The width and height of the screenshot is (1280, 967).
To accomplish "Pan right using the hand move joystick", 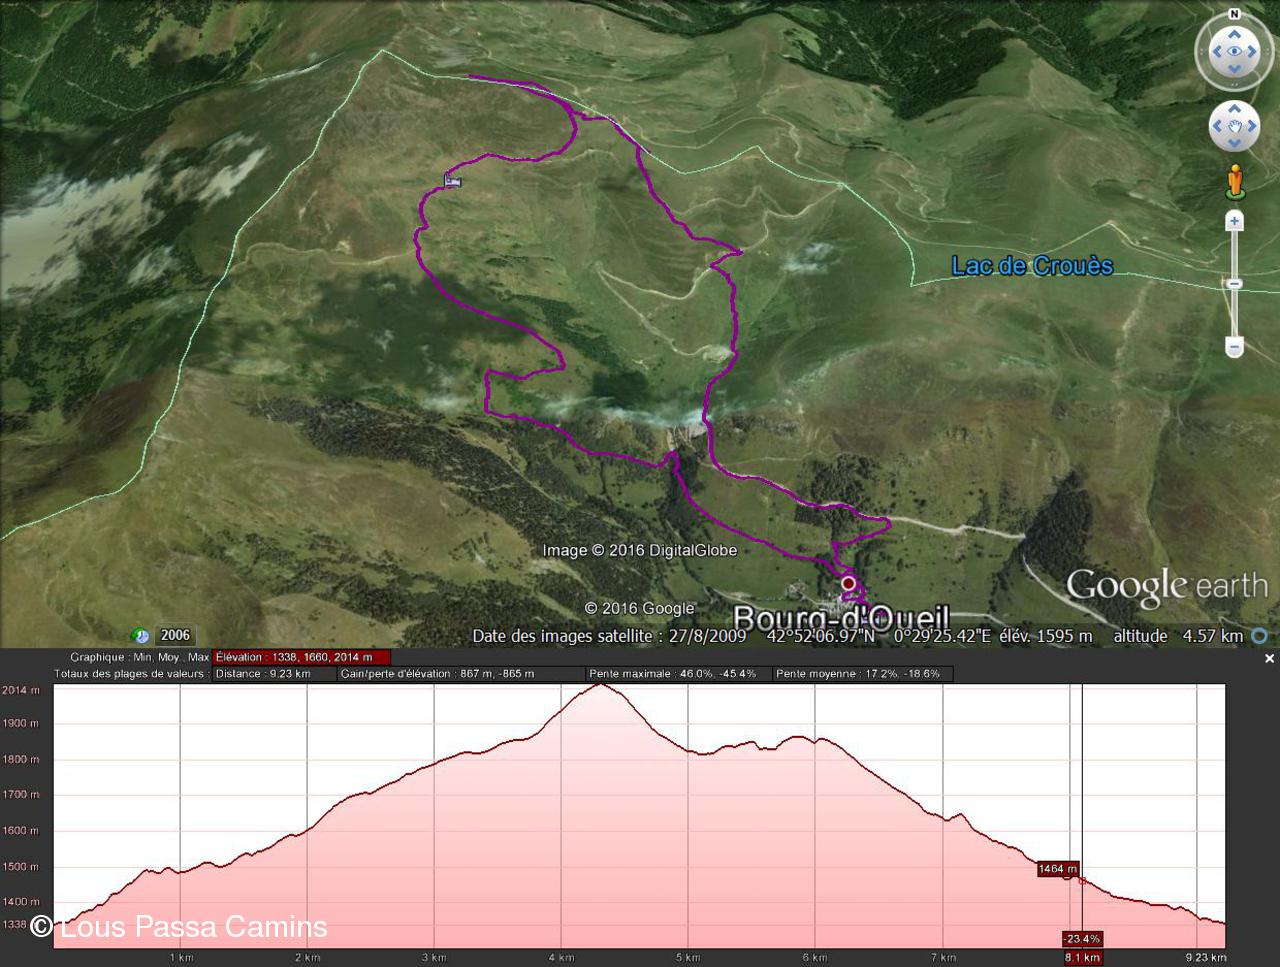I will point(1253,126).
